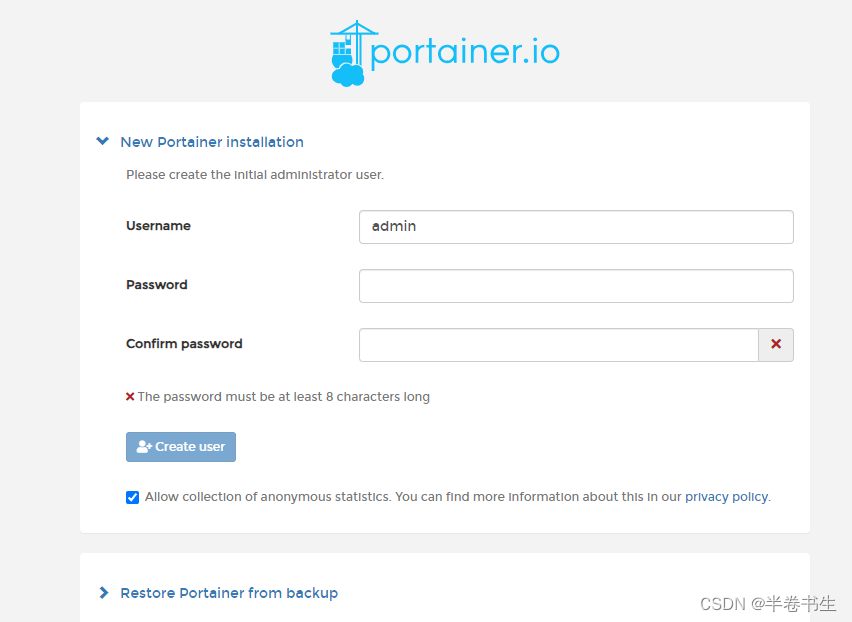Click the red X beside Confirm password
The height and width of the screenshot is (622, 852).
pos(776,344)
